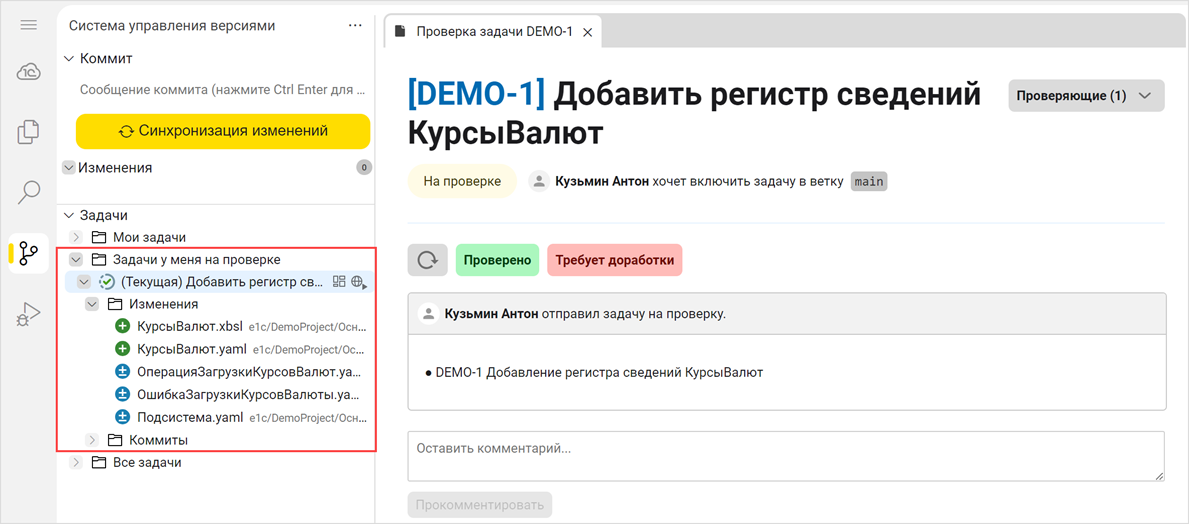Click the folder icon of Коммиты

point(115,439)
